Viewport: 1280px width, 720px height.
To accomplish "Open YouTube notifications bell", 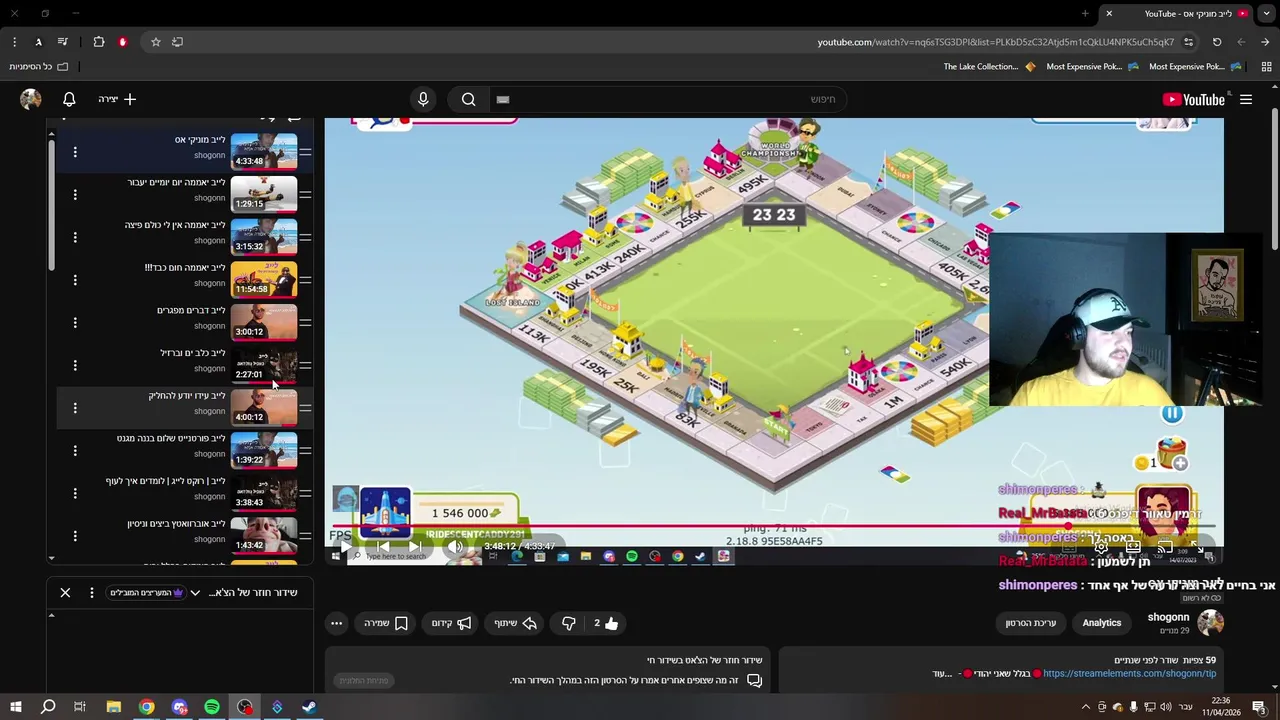I will coord(69,99).
